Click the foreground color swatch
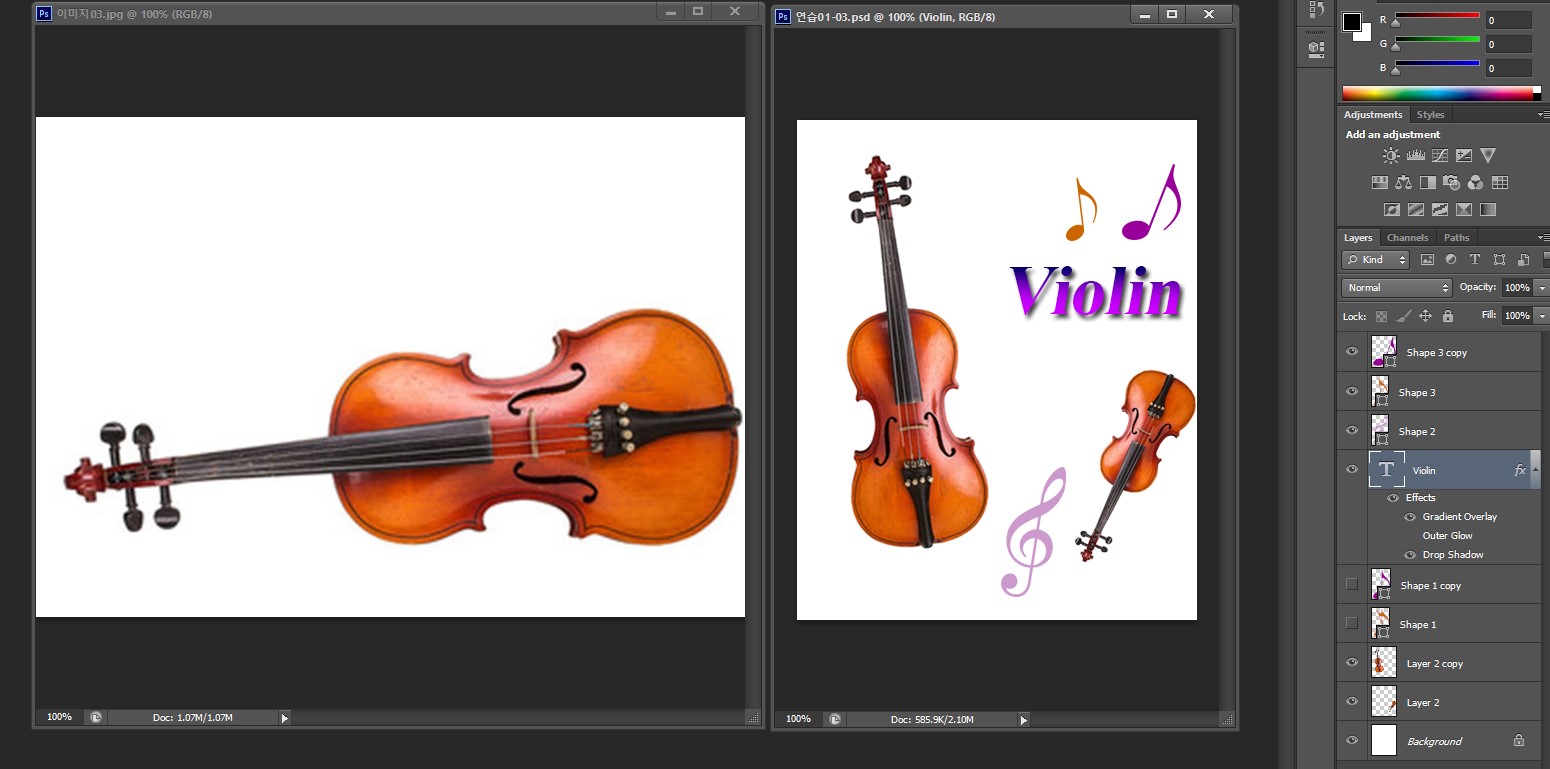 point(1352,22)
